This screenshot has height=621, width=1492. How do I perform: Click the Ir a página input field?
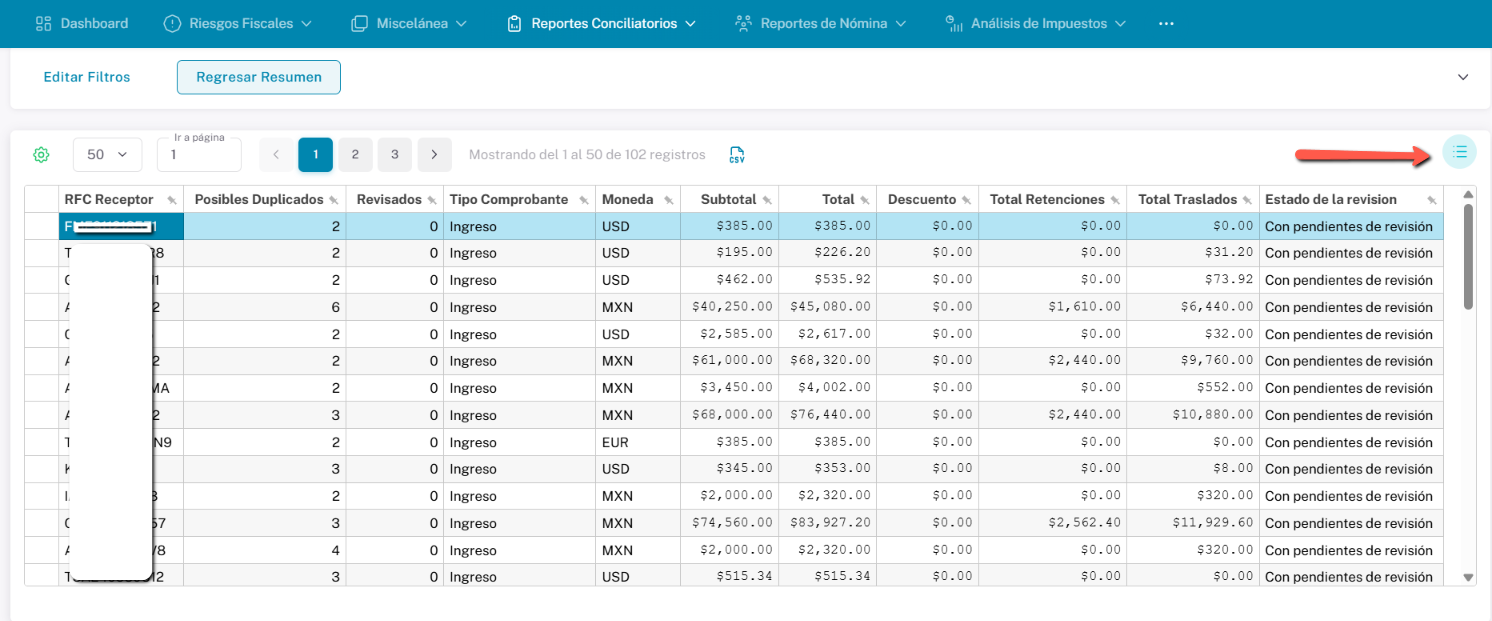[199, 156]
